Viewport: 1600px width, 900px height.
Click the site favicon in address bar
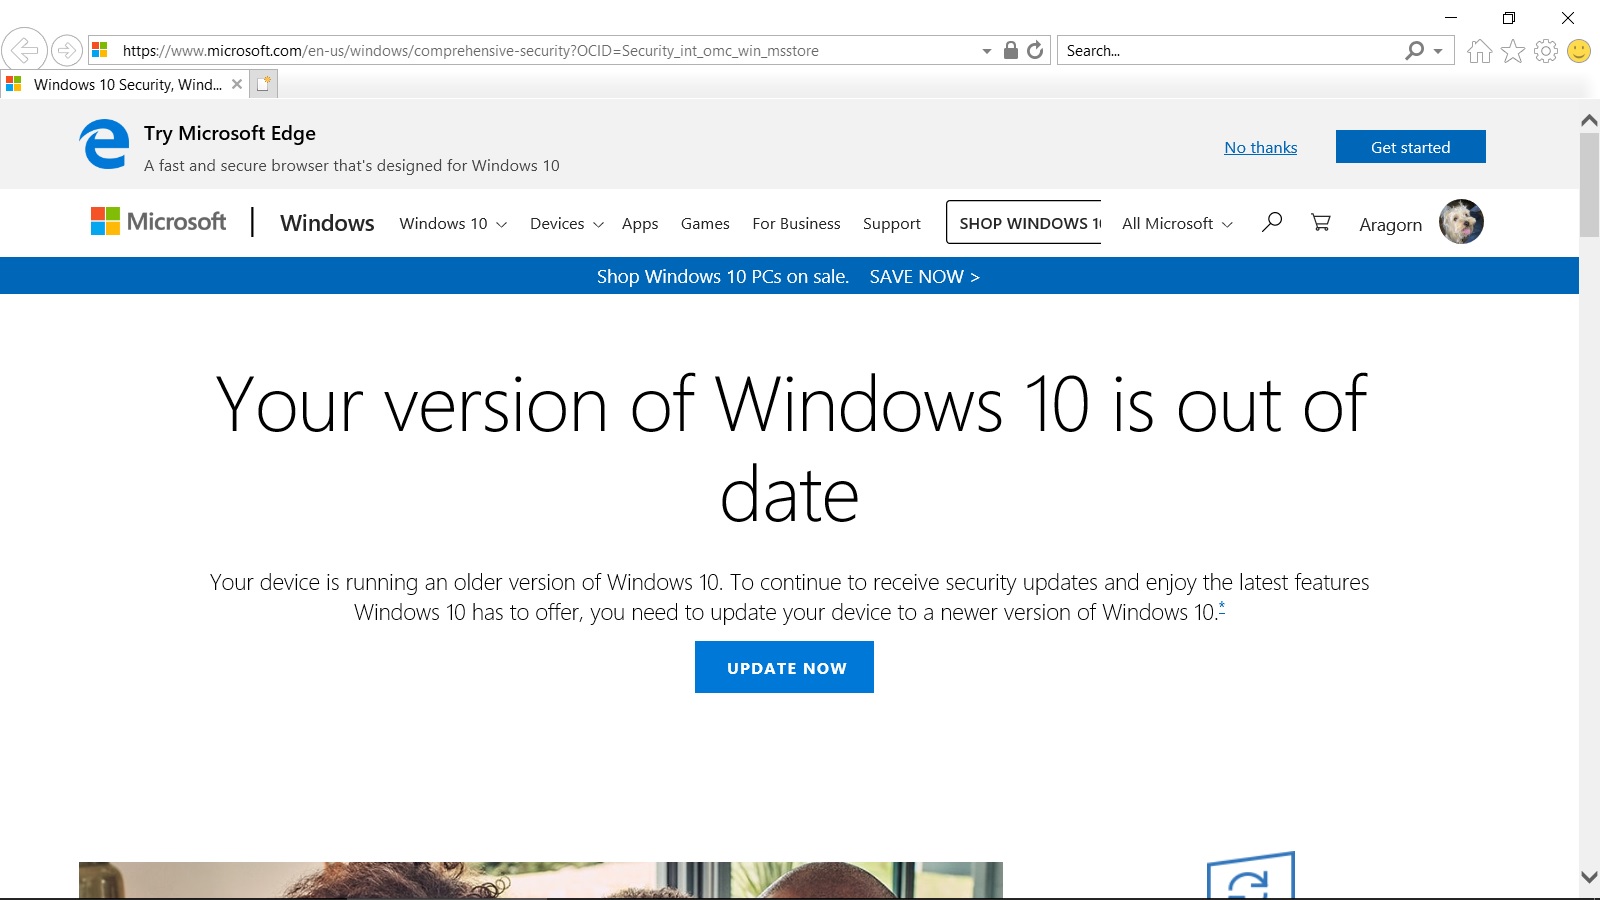100,50
